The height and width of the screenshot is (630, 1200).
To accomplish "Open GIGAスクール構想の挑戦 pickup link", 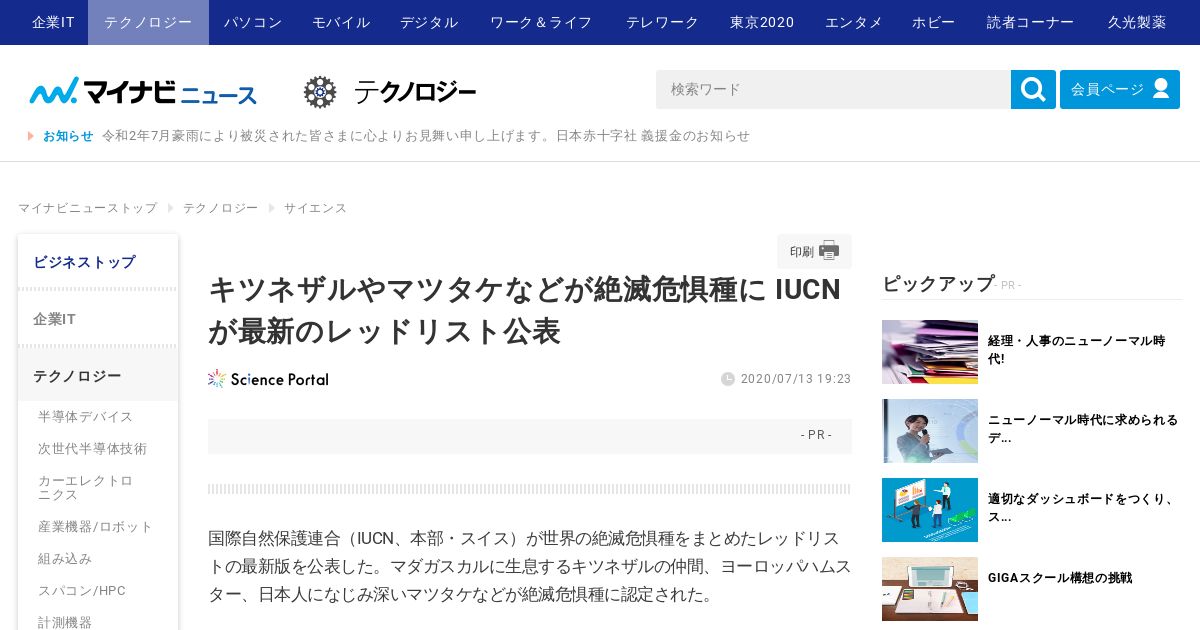I will tap(1060, 578).
